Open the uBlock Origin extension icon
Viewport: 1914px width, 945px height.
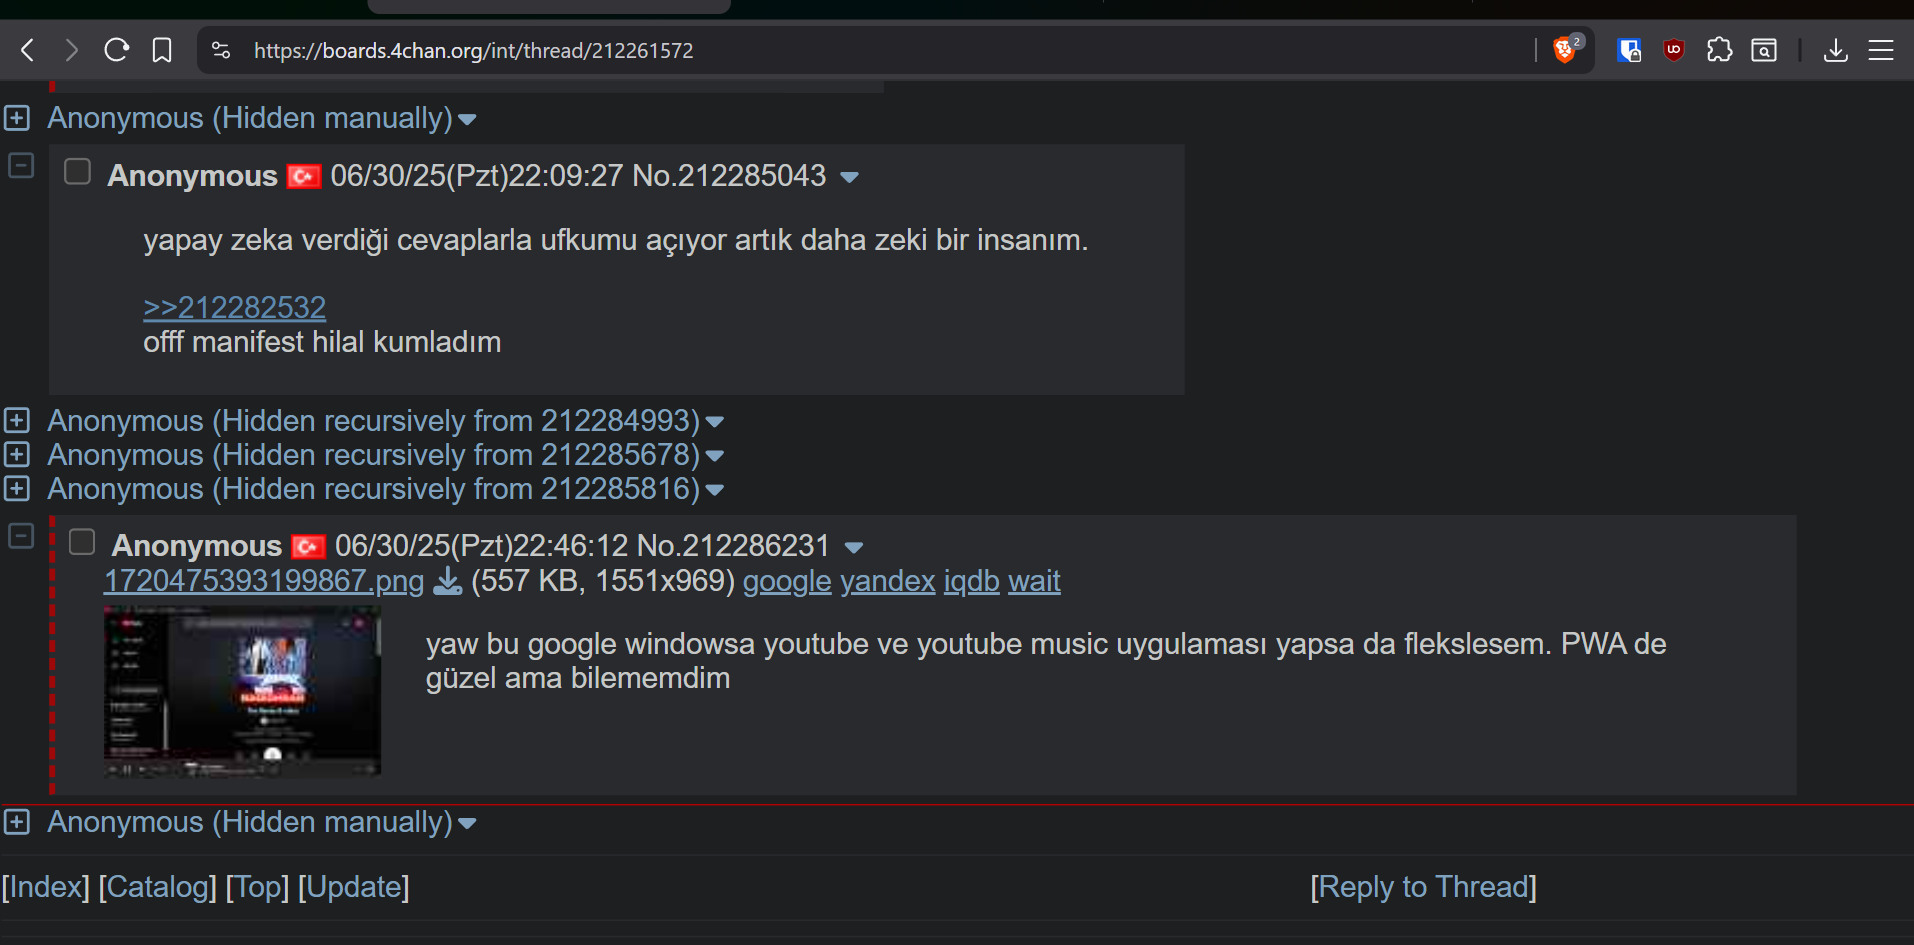click(1674, 50)
